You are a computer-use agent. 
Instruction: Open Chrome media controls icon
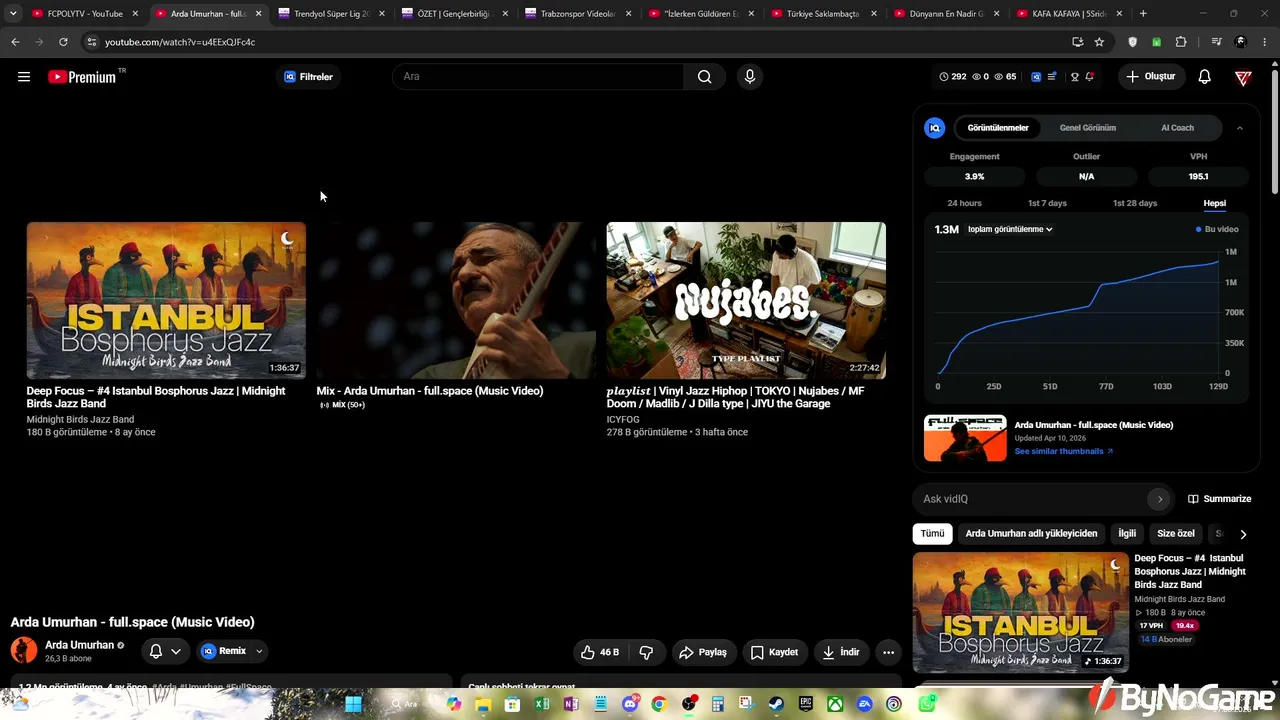point(1216,42)
